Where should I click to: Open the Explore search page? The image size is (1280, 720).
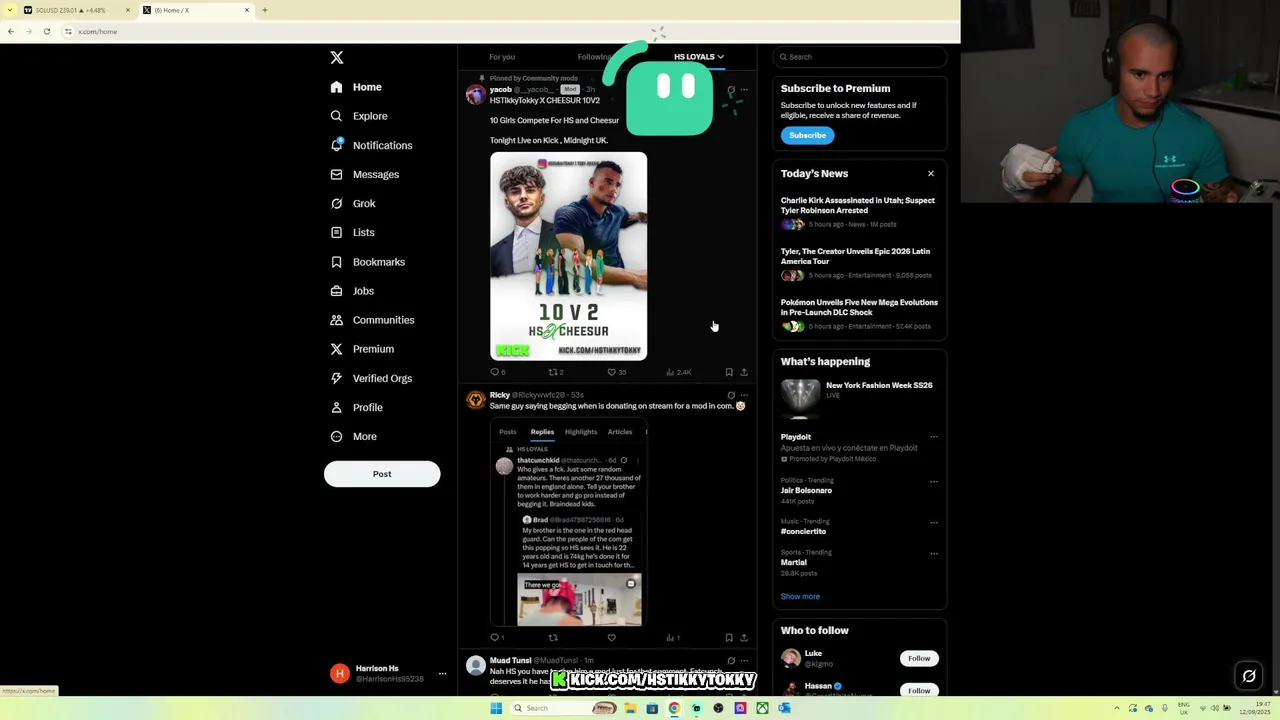point(359,116)
